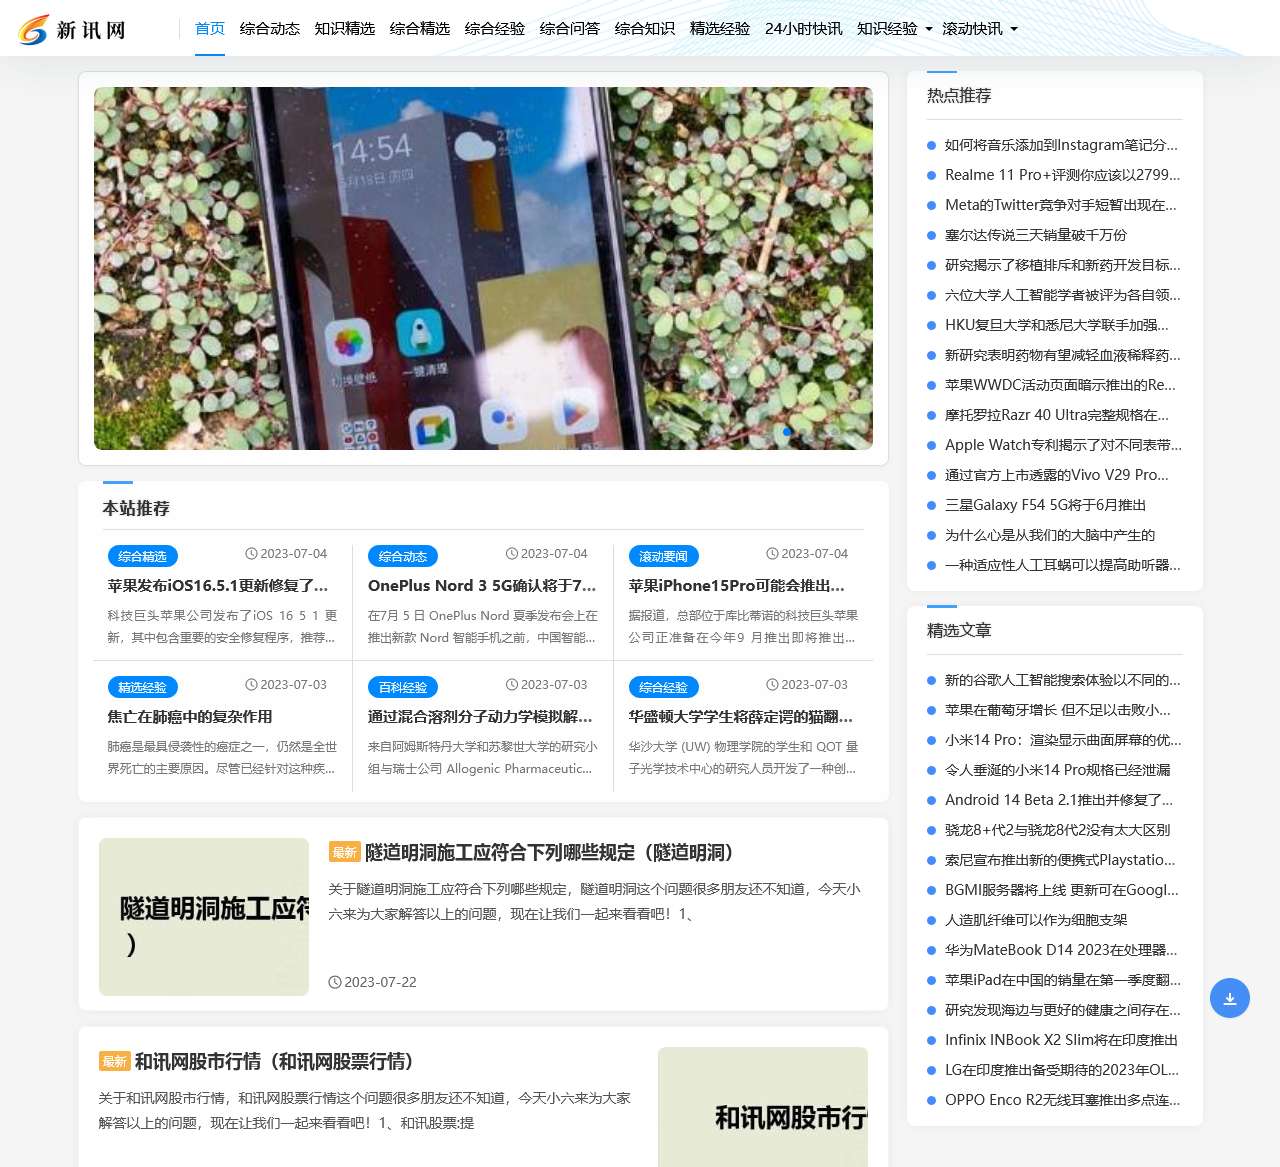Screen dimensions: 1280x1167
Task: Open featured link Infinix INBook X2 Slim将在印度推出
Action: [1061, 1040]
